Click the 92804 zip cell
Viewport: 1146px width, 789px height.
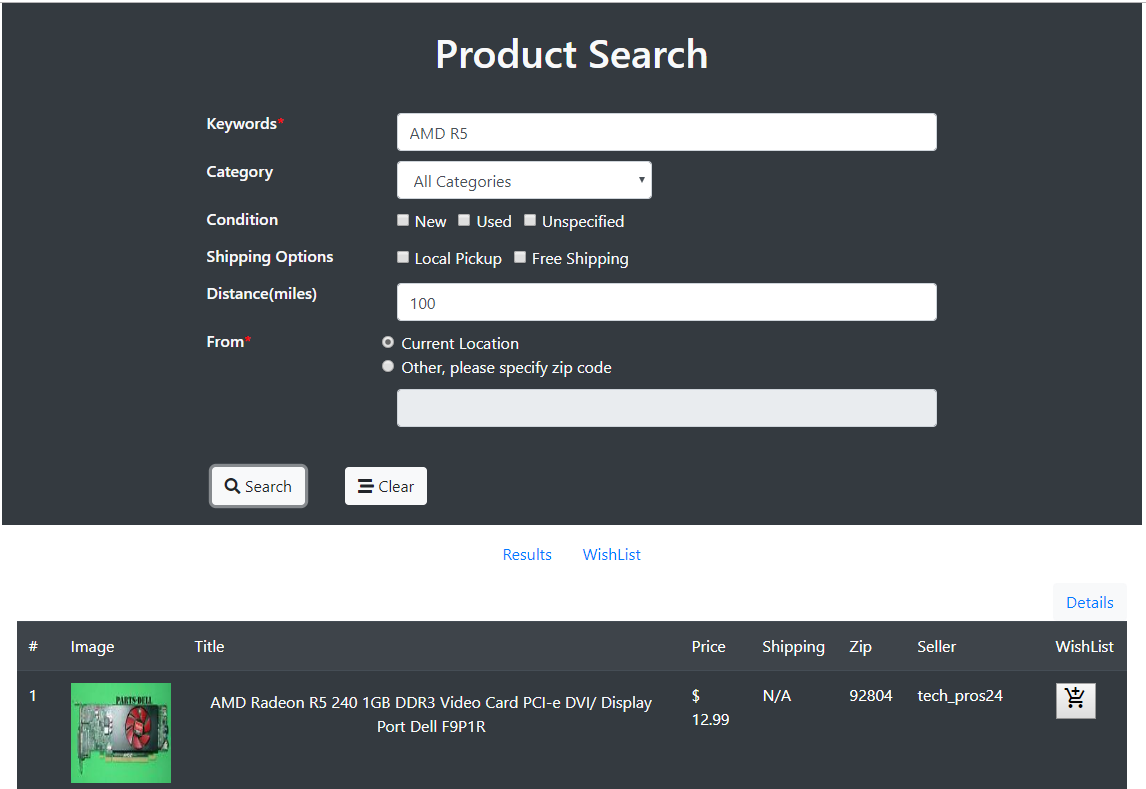870,695
